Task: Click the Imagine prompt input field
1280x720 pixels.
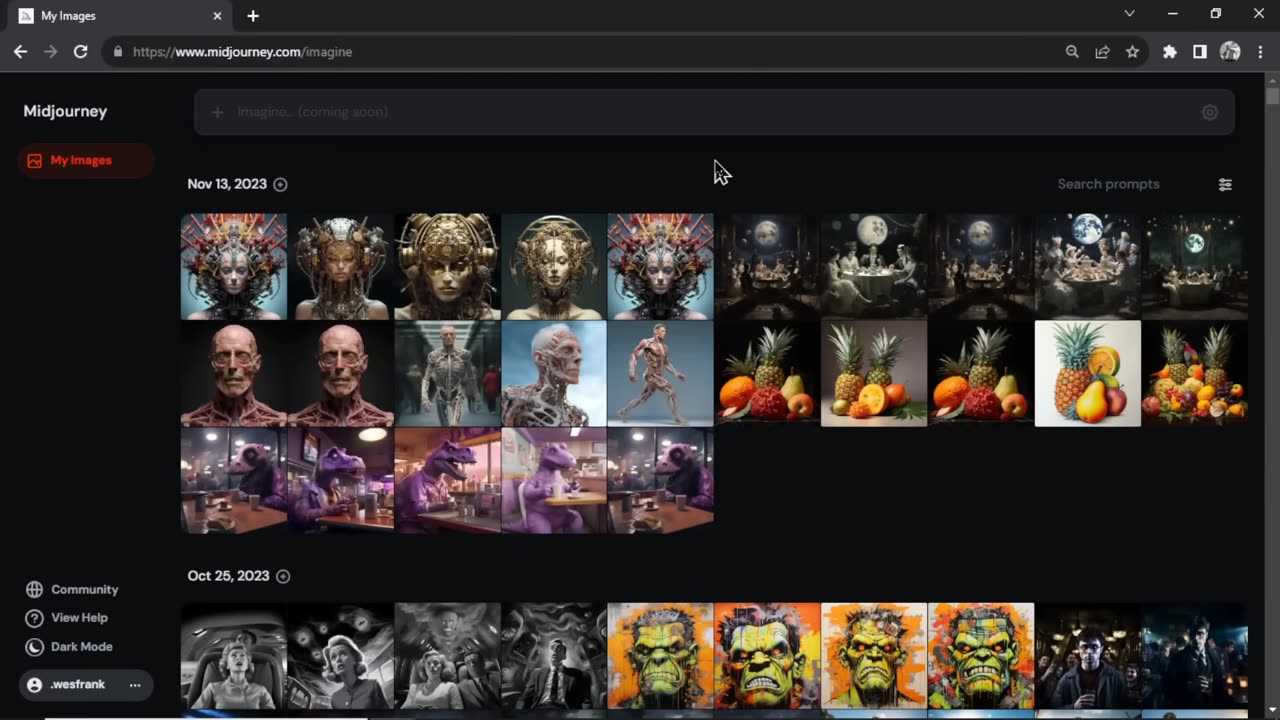Action: click(714, 112)
